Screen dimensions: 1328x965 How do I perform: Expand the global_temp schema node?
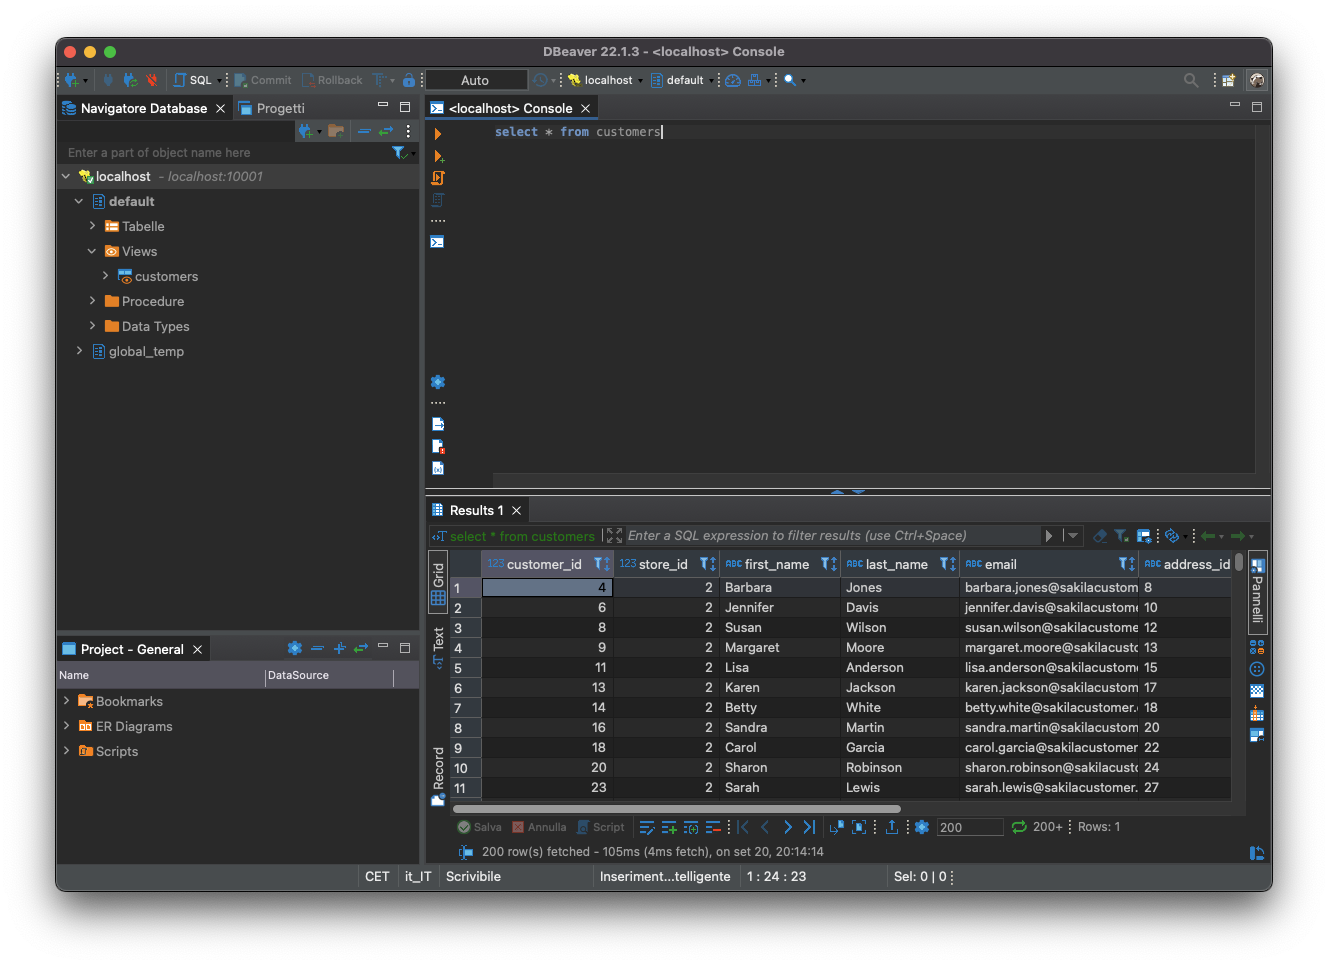pyautogui.click(x=79, y=351)
